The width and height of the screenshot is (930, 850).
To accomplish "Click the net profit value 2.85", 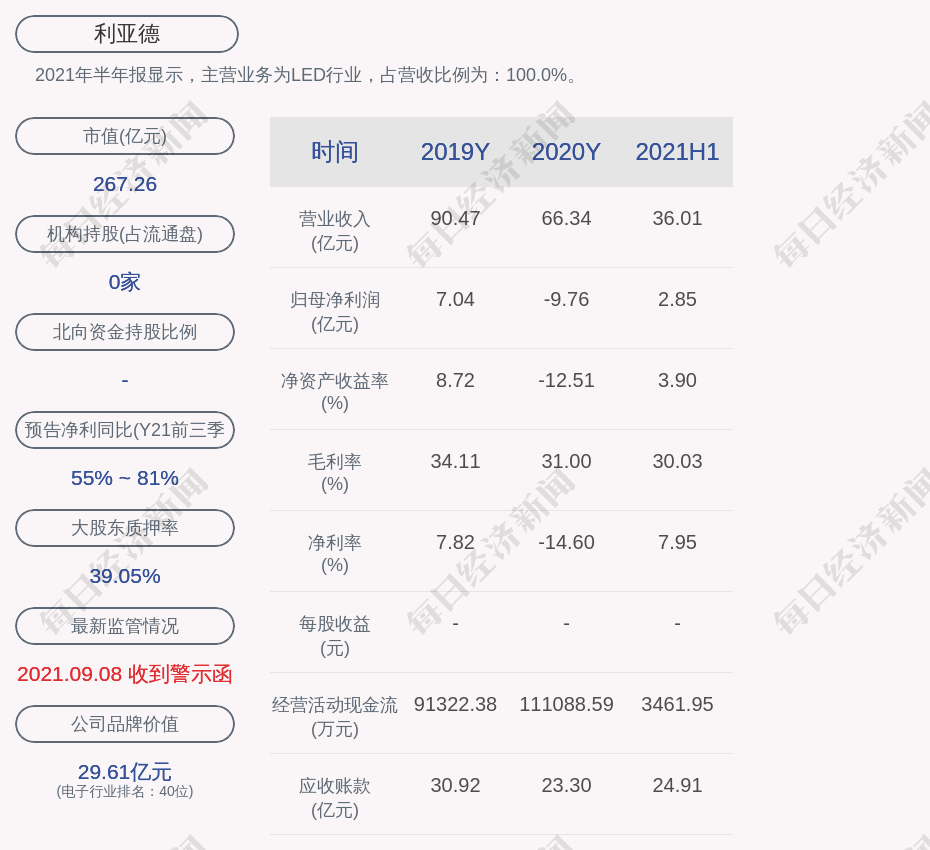I will coord(677,299).
